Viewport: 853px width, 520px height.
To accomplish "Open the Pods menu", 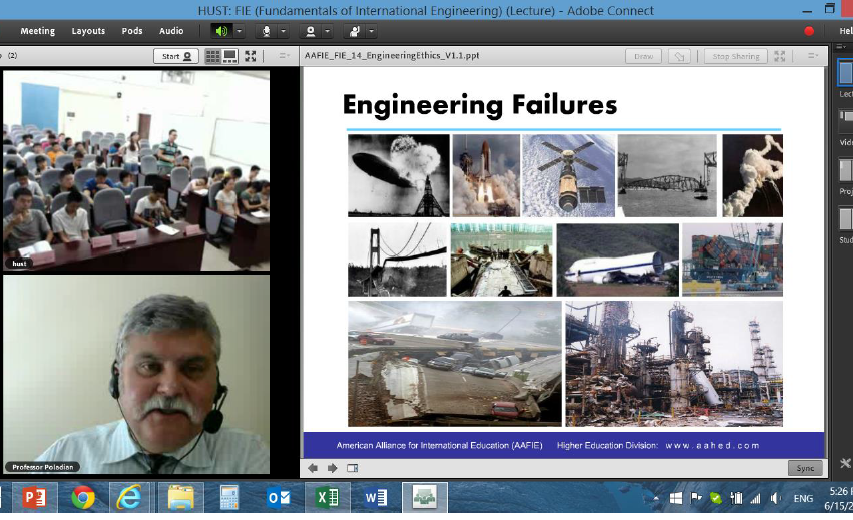I will 132,31.
